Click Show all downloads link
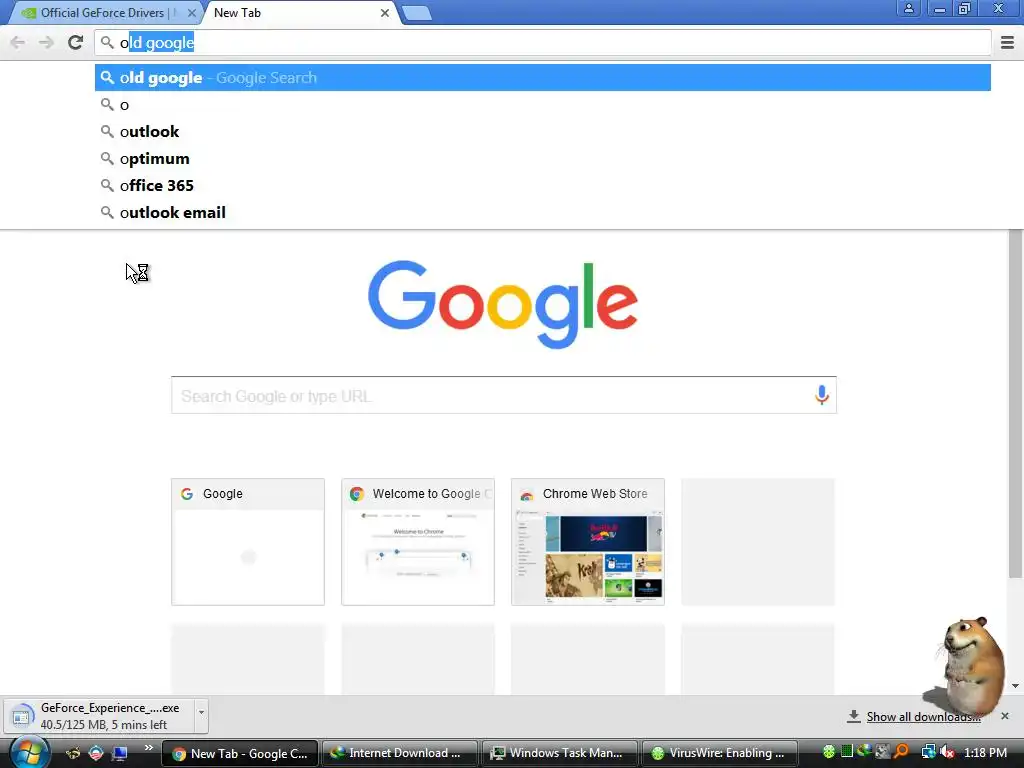Viewport: 1024px width, 768px height. click(923, 717)
